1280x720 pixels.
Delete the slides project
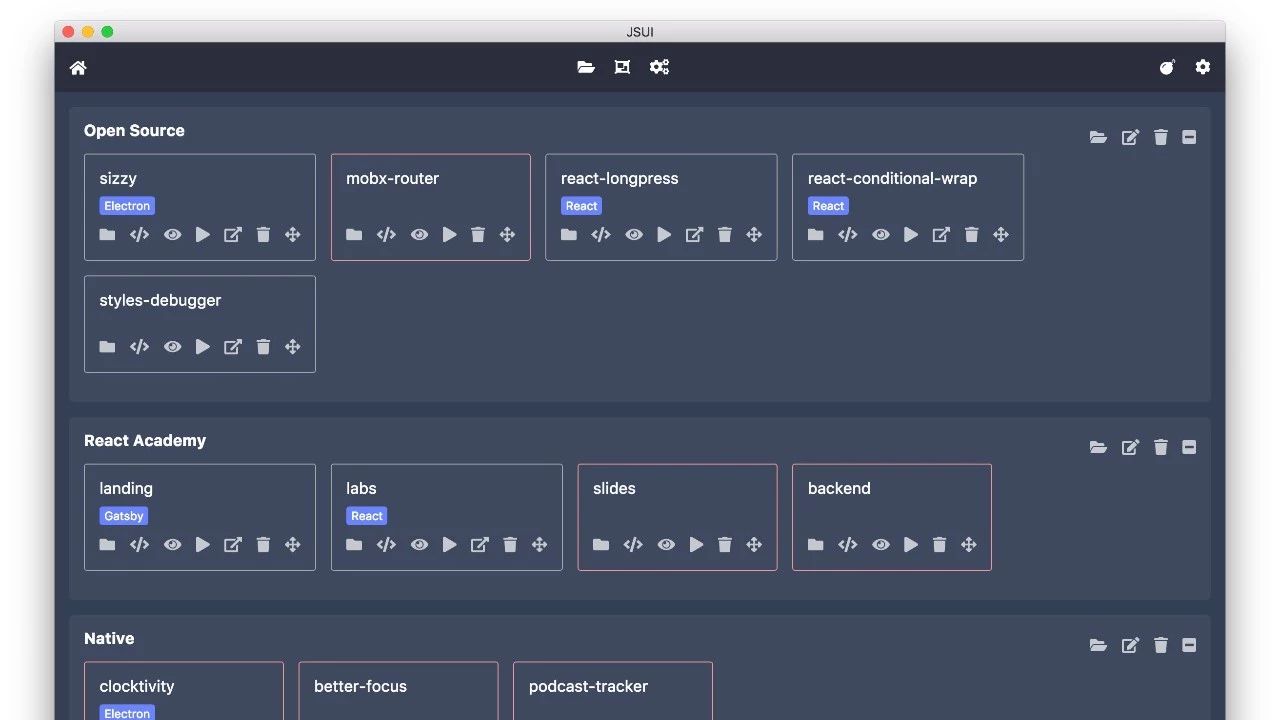coord(725,544)
